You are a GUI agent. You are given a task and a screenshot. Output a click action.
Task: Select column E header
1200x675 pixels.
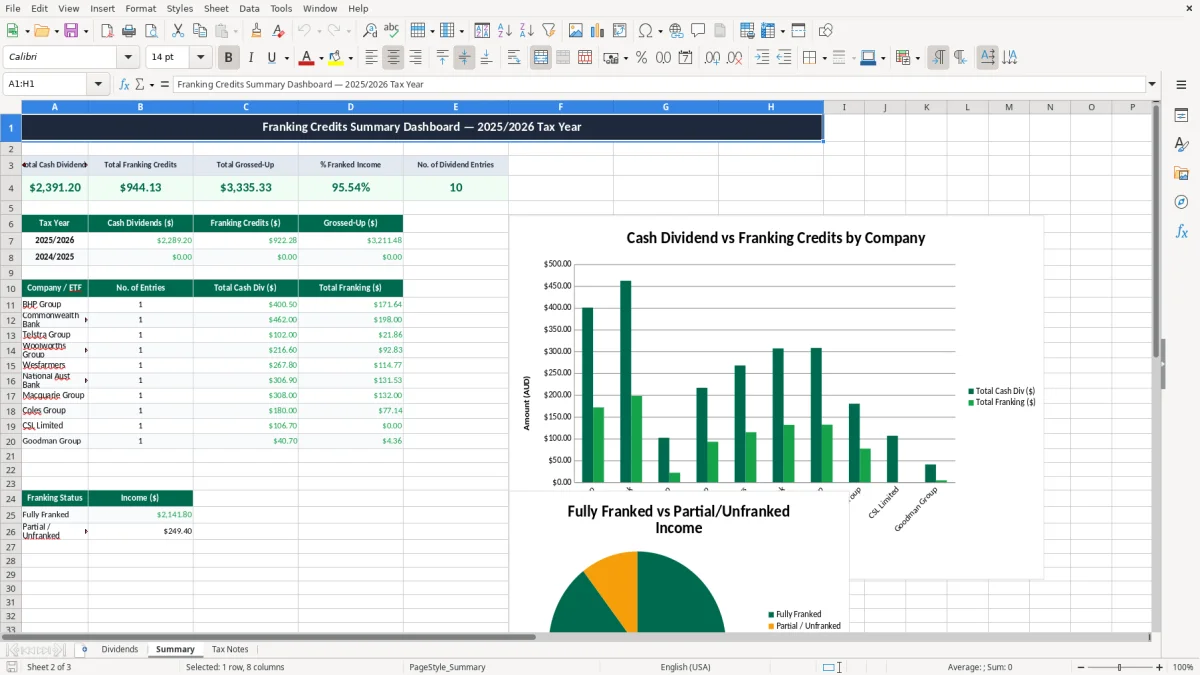(x=456, y=107)
